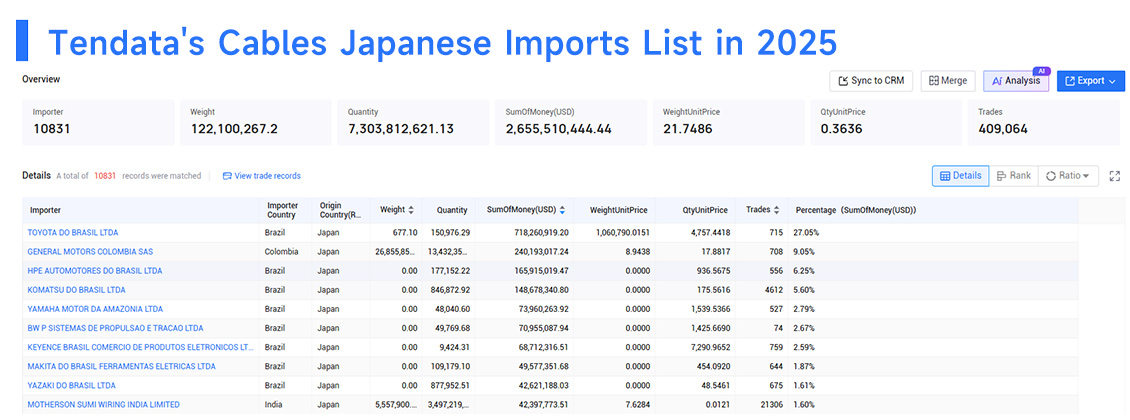Click the Origin Country column header

pos(339,210)
